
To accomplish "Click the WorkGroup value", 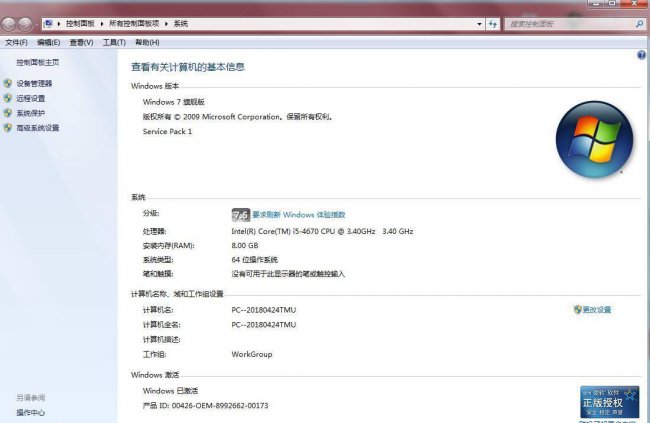I will coord(252,354).
